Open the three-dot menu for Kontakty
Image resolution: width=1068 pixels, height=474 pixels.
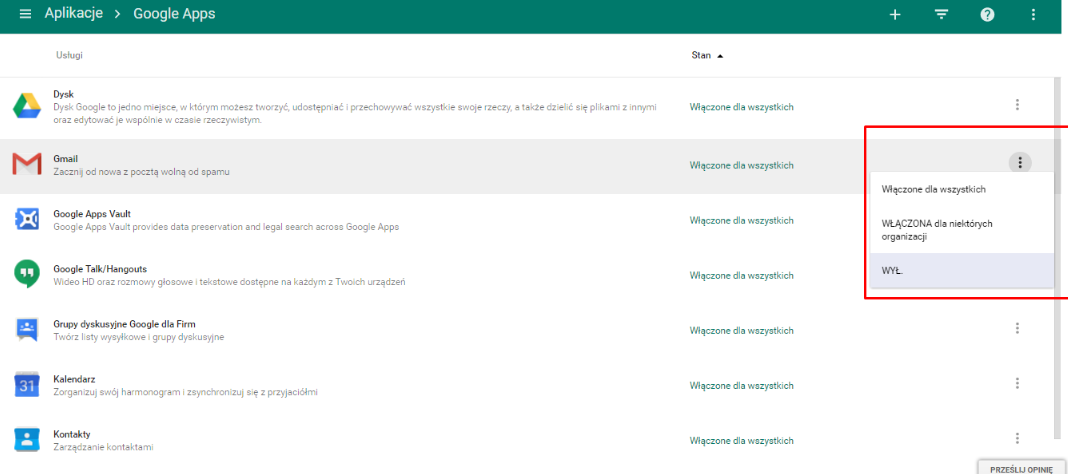(1017, 438)
